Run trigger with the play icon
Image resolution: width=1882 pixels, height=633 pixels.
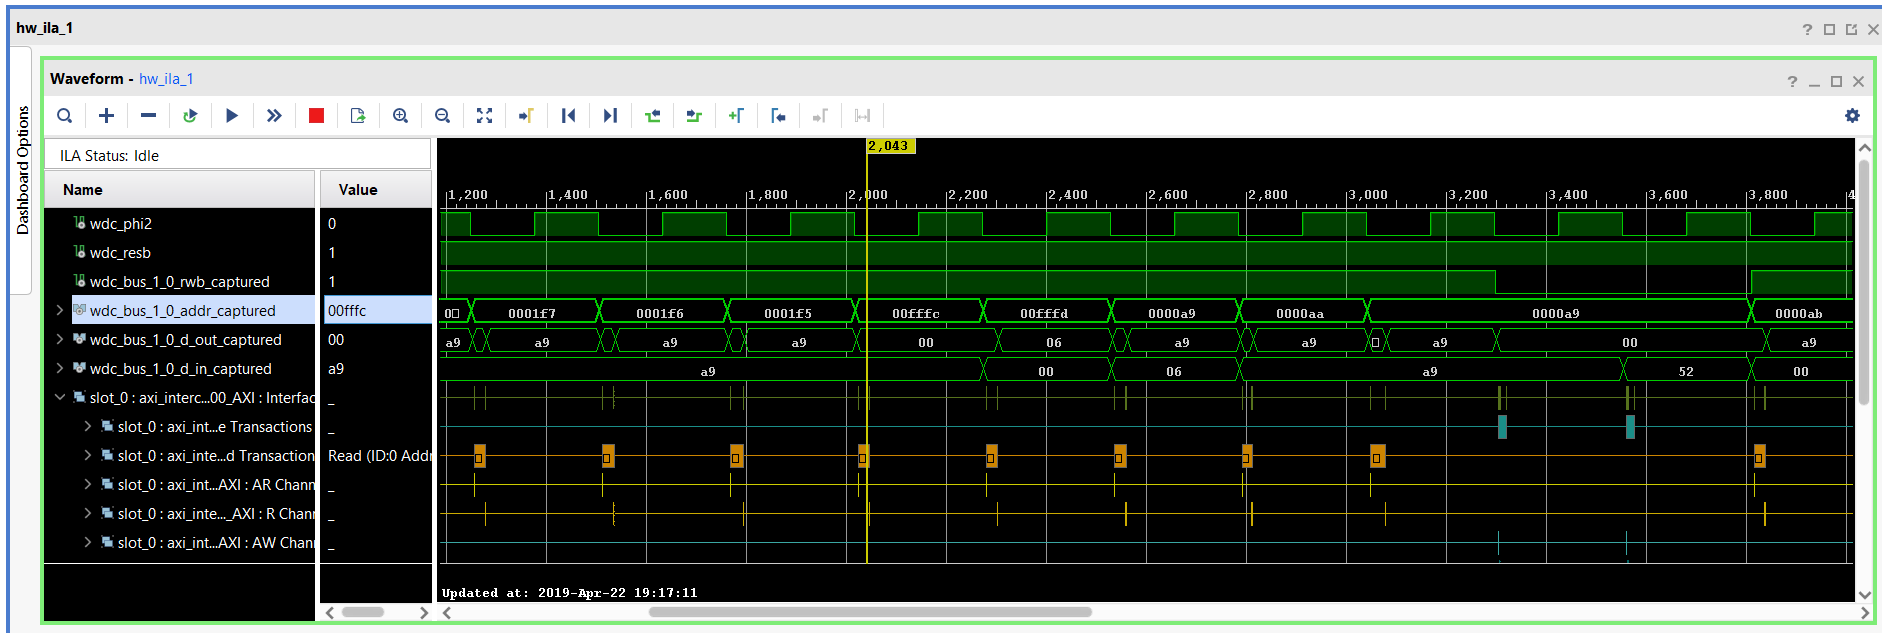point(232,116)
